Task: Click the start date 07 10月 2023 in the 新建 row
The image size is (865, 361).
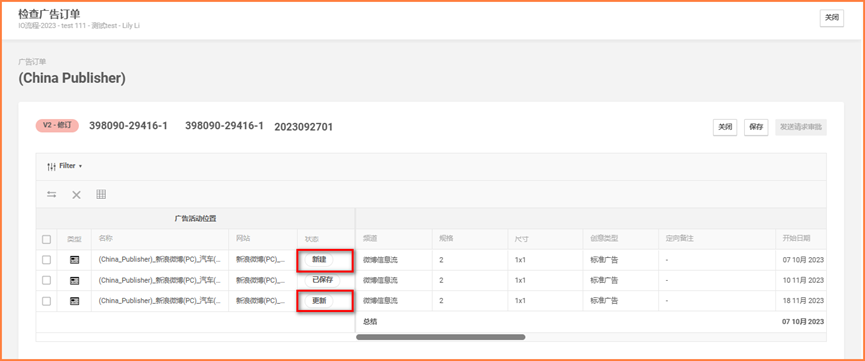Action: [803, 259]
